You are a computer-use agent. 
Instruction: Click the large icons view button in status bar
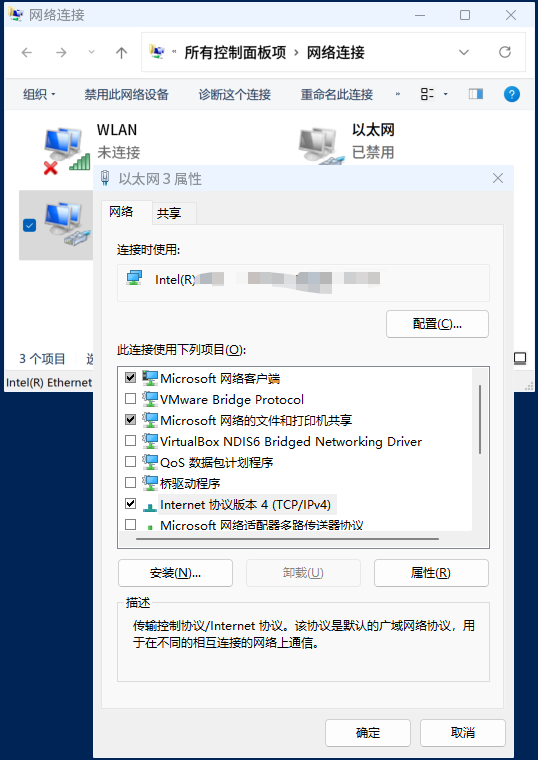point(520,359)
